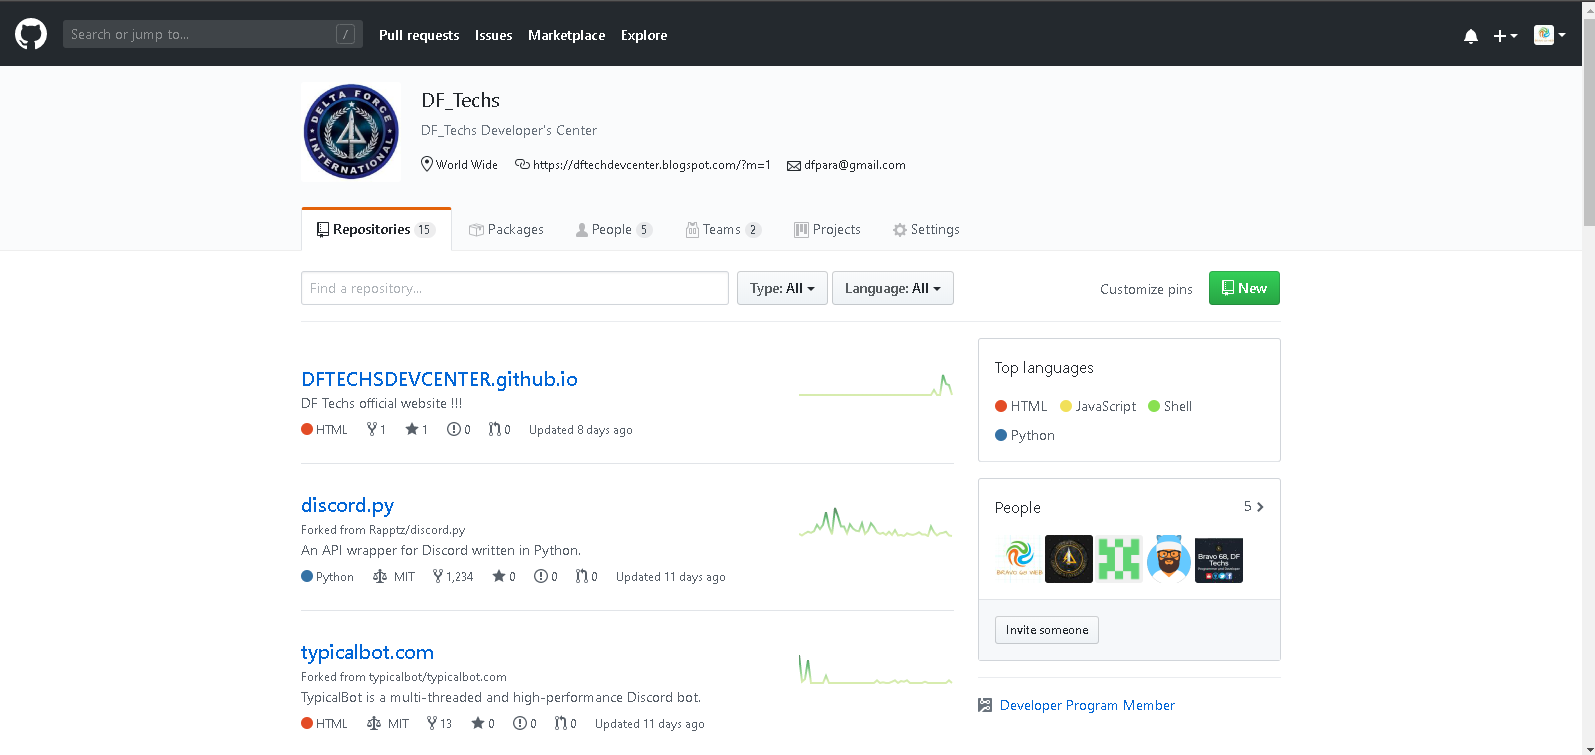Click the 1,234 forks icon for discord.py
This screenshot has height=755, width=1595.
[438, 576]
